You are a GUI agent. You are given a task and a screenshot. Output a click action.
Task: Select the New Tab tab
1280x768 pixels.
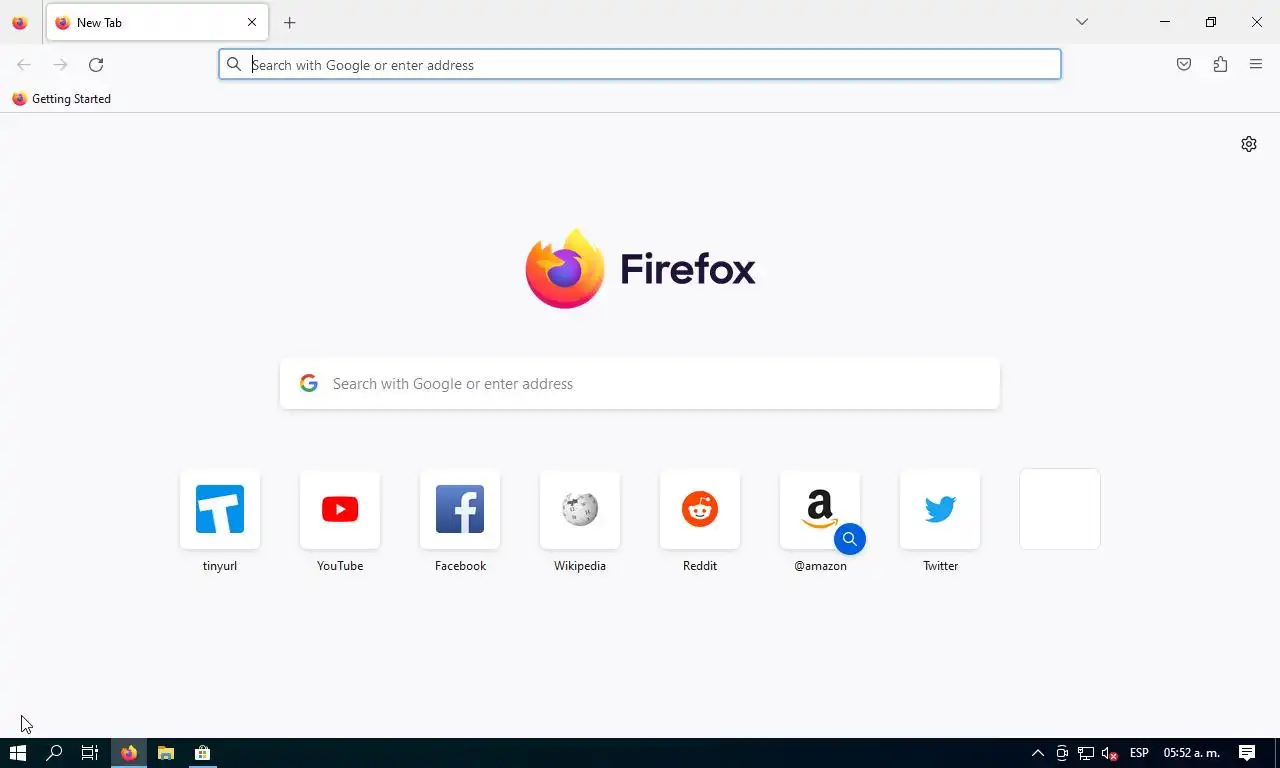[x=157, y=22]
